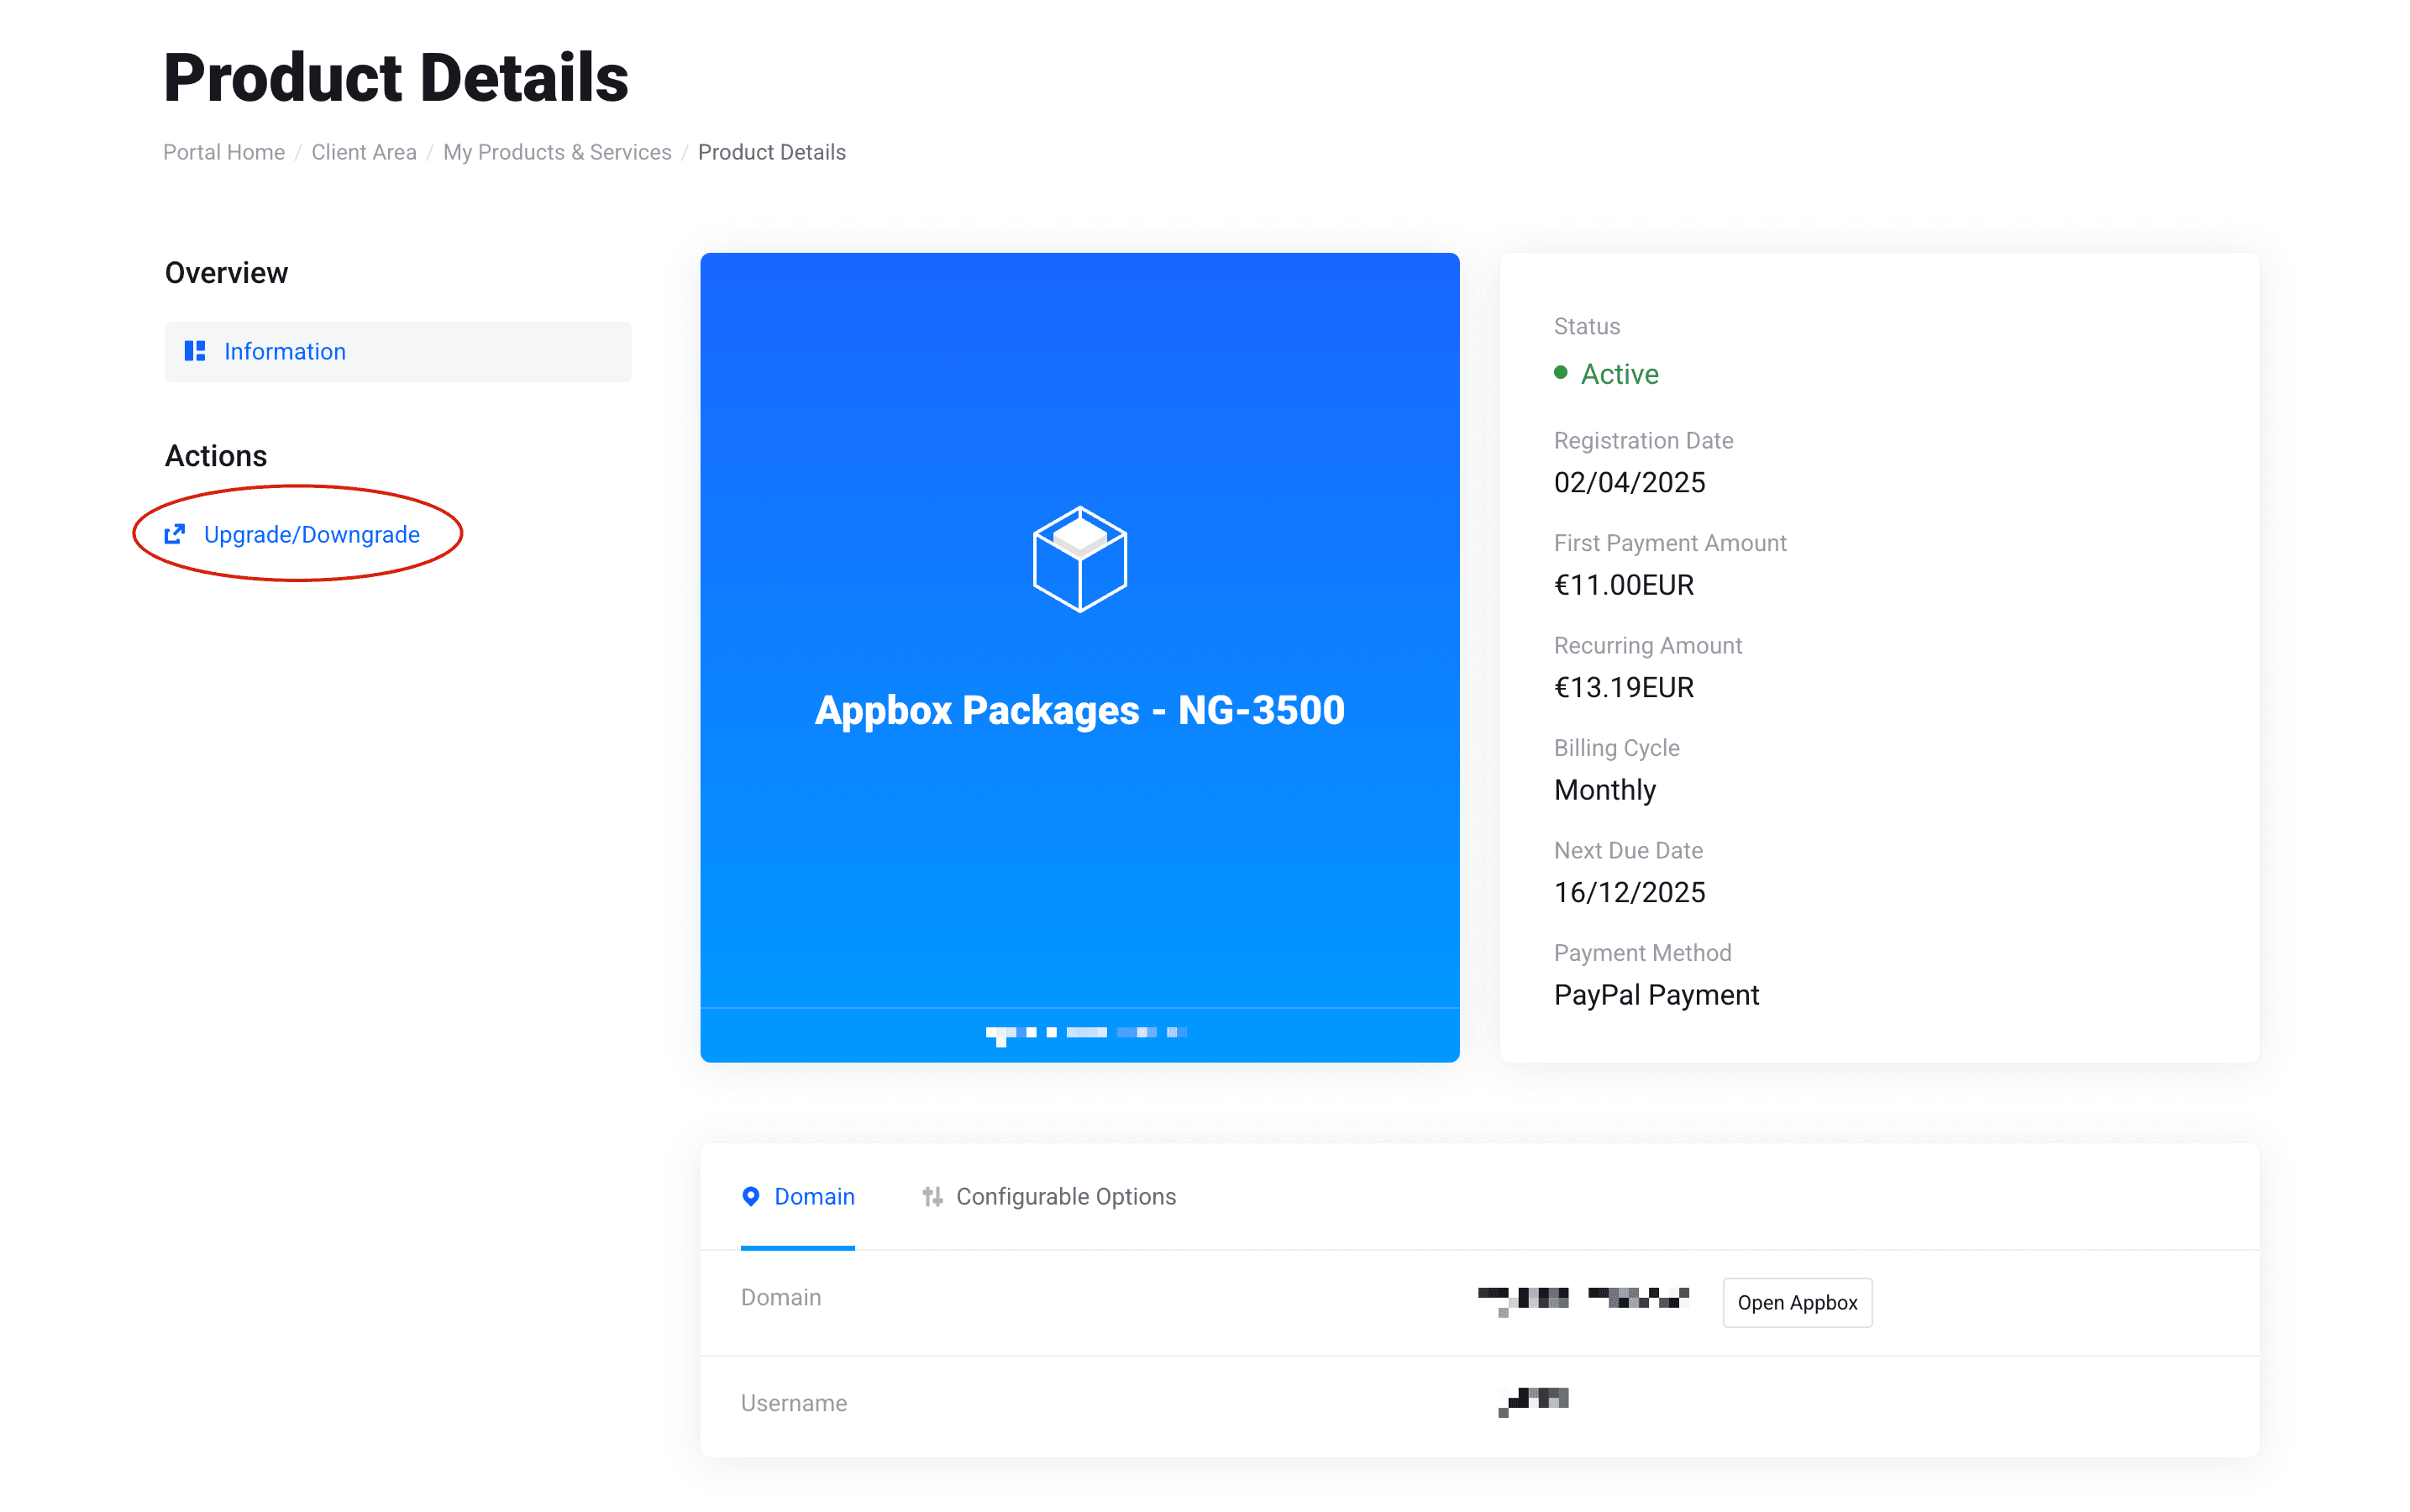The width and height of the screenshot is (2410, 1512).
Task: Click the Actions sidebar heading
Action: (216, 456)
